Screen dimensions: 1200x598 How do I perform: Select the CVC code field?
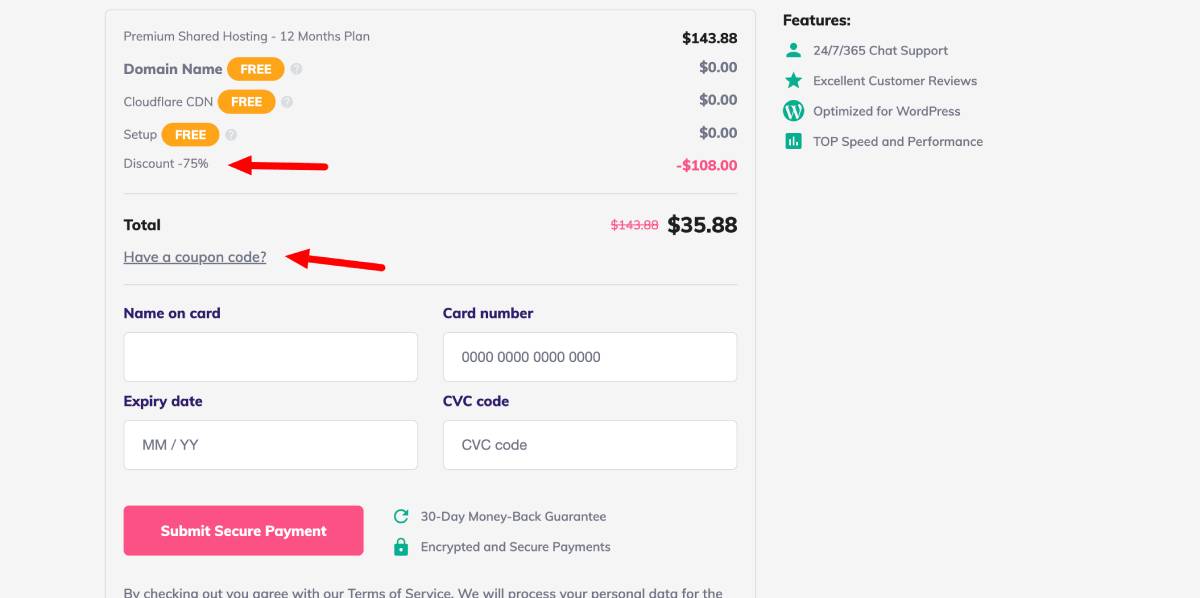coord(590,445)
